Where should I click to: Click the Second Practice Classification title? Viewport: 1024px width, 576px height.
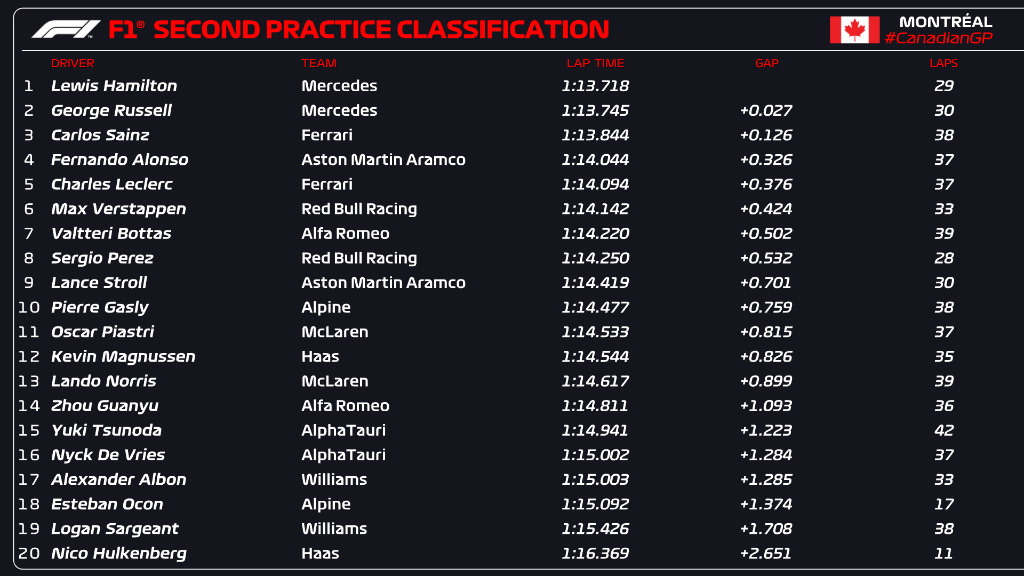[380, 30]
